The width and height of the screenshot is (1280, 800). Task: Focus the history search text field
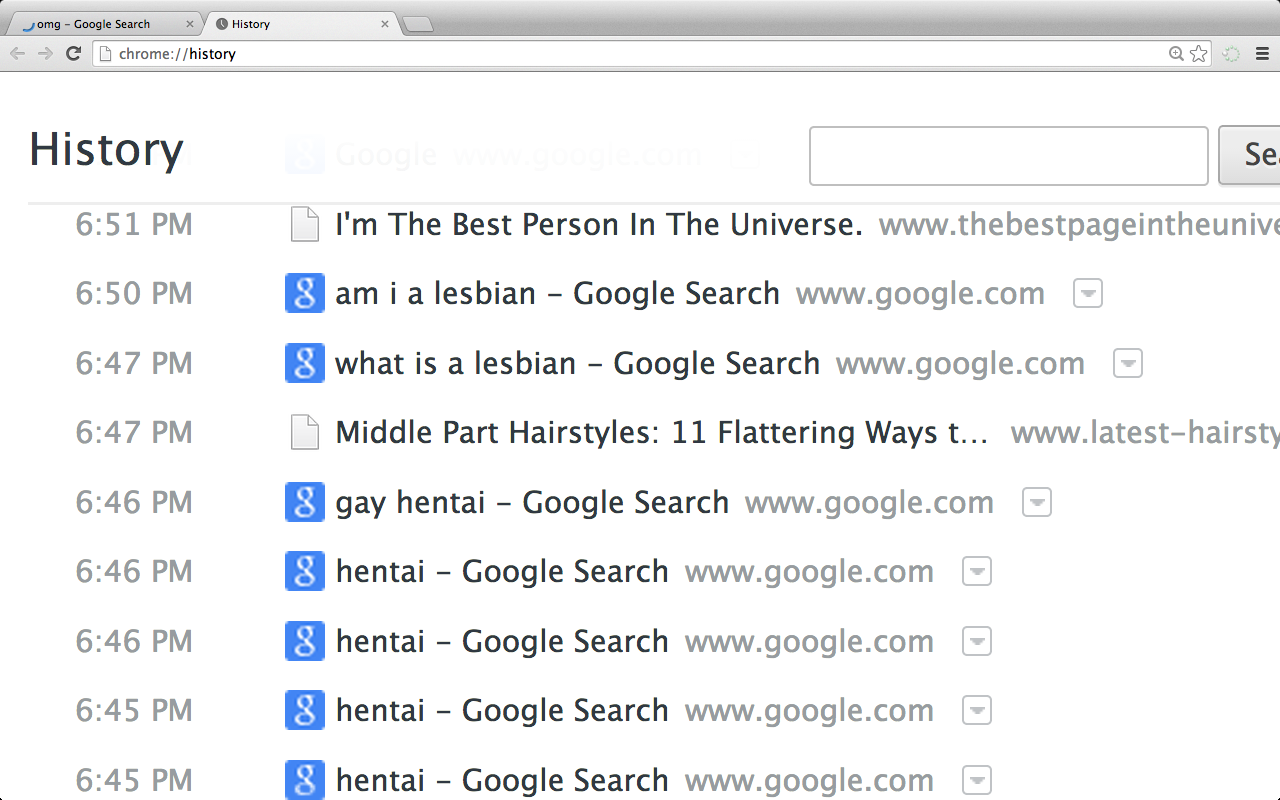click(1009, 156)
